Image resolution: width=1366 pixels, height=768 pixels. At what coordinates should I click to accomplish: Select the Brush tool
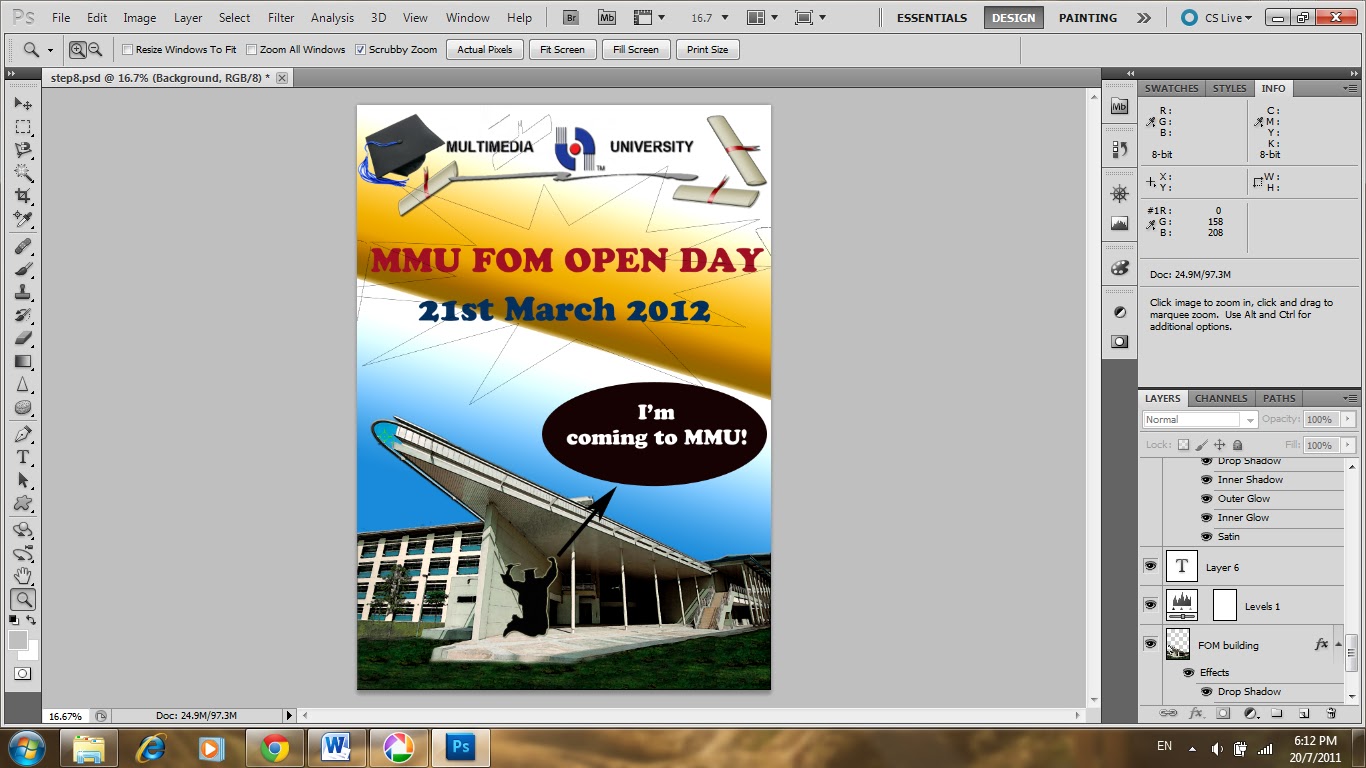pos(23,269)
